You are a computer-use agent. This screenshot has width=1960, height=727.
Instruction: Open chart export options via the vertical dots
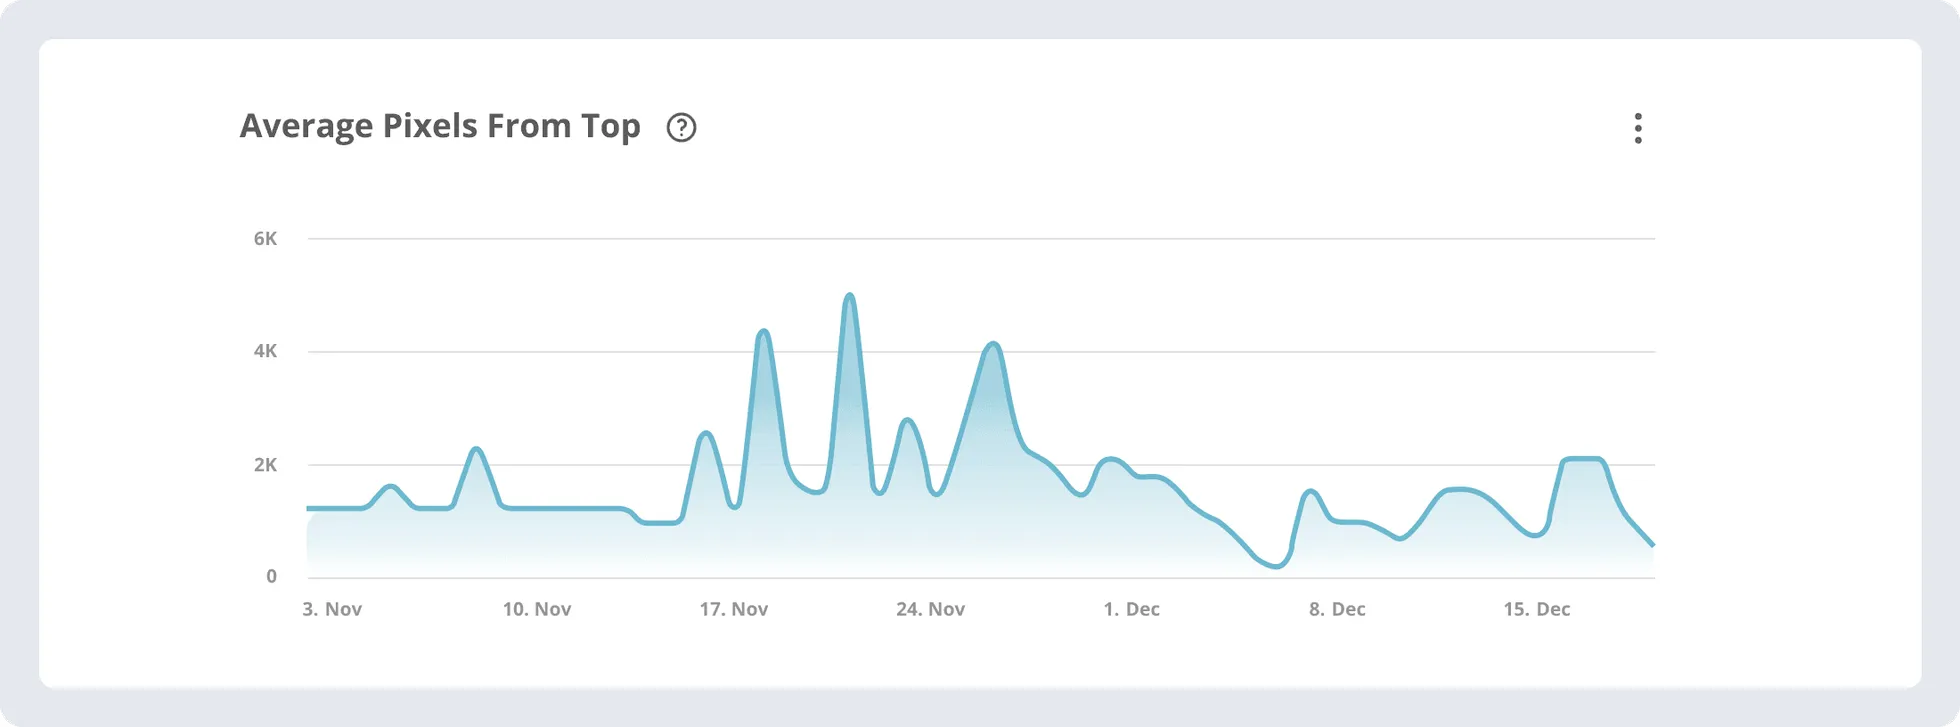1638,127
